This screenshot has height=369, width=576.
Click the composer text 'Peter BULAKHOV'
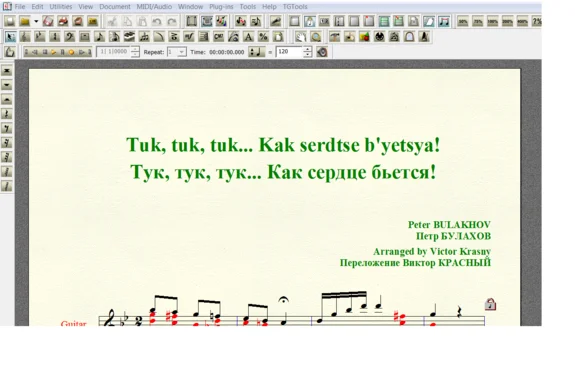449,225
